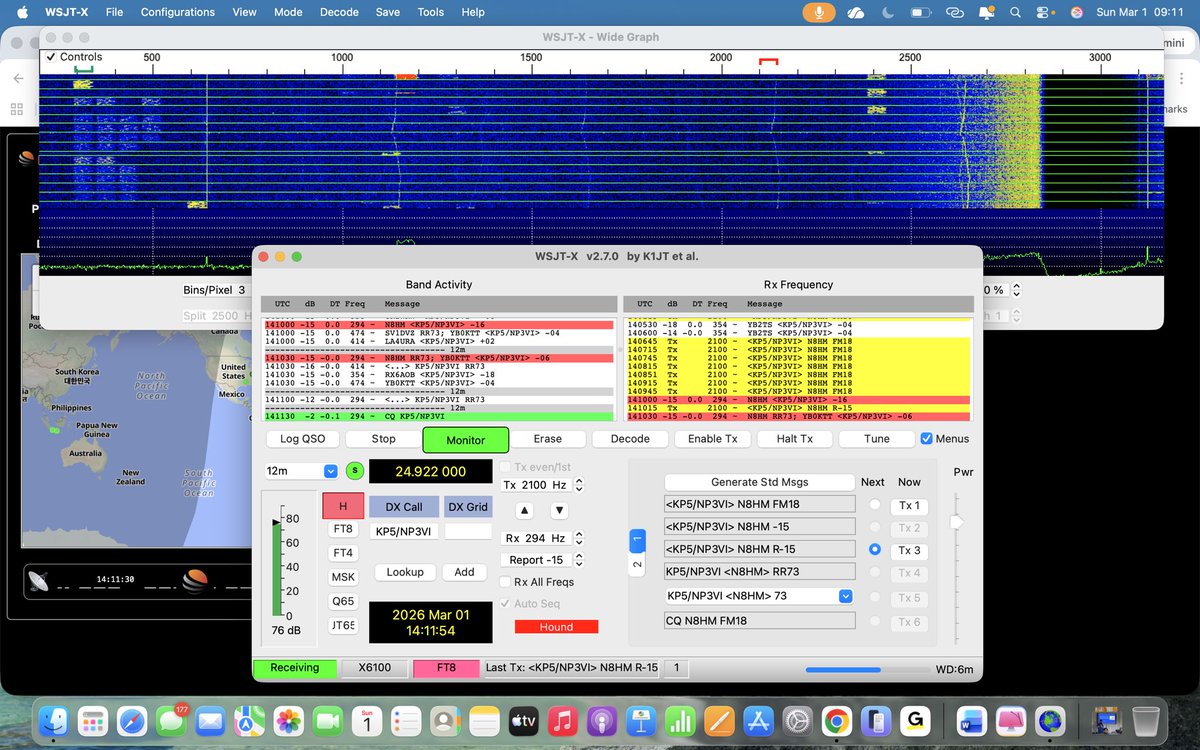The width and height of the screenshot is (1200, 750).
Task: Open the Trash in the Dock
Action: 1146,721
